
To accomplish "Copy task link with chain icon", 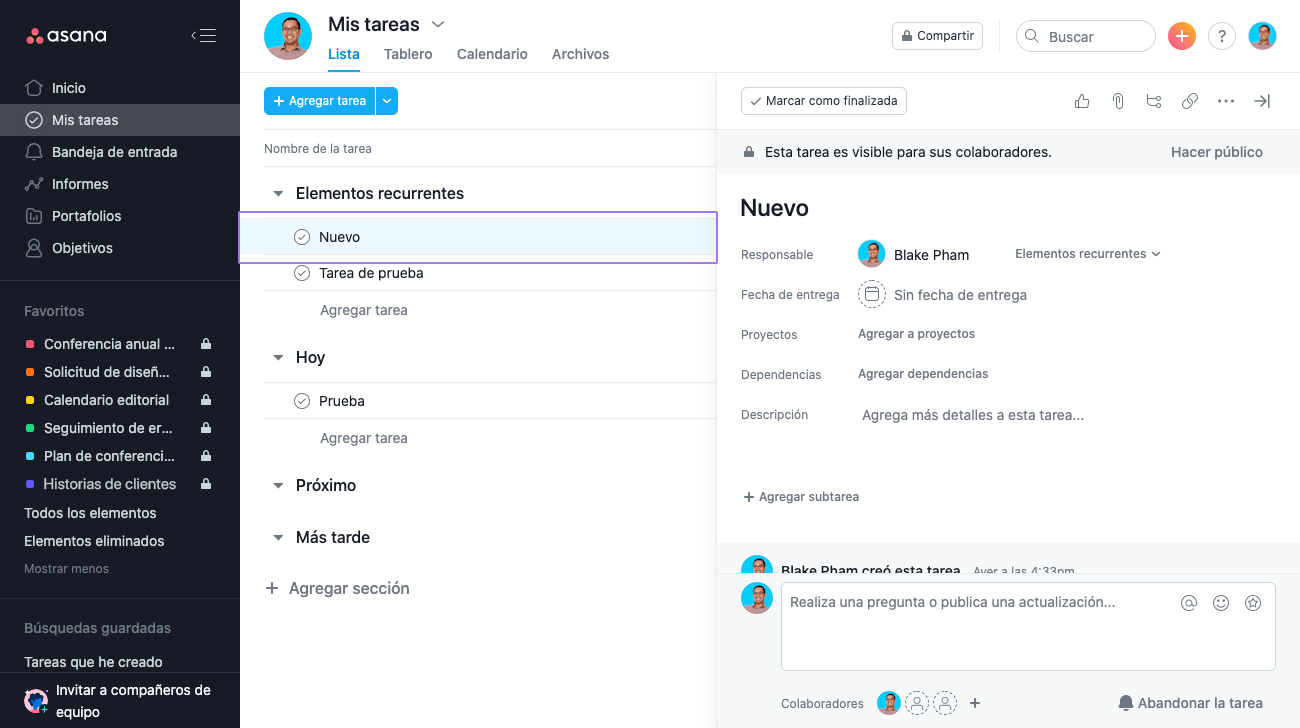I will click(1190, 101).
